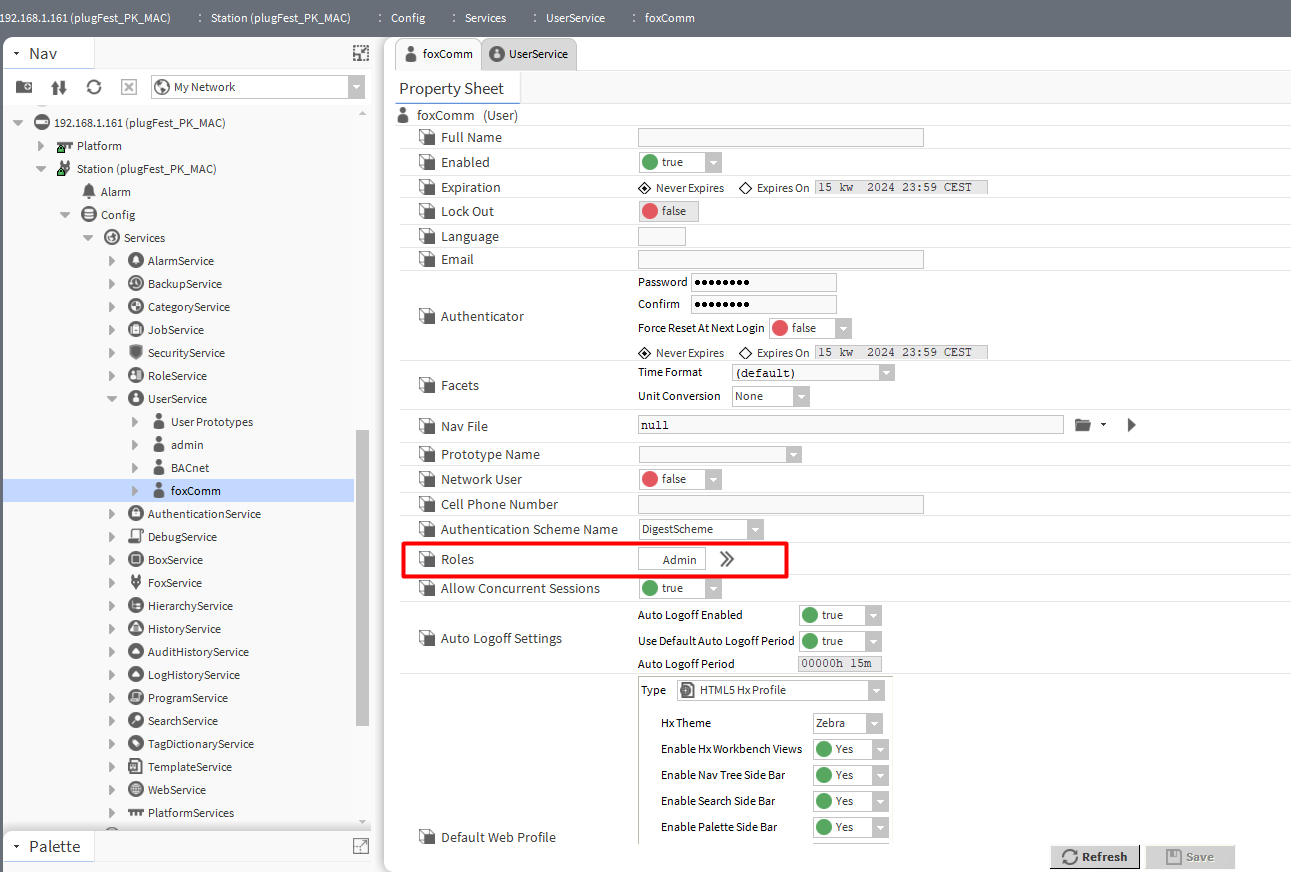Click the sync up-down arrows icon in Nav
The width and height of the screenshot is (1291, 872).
pyautogui.click(x=59, y=87)
